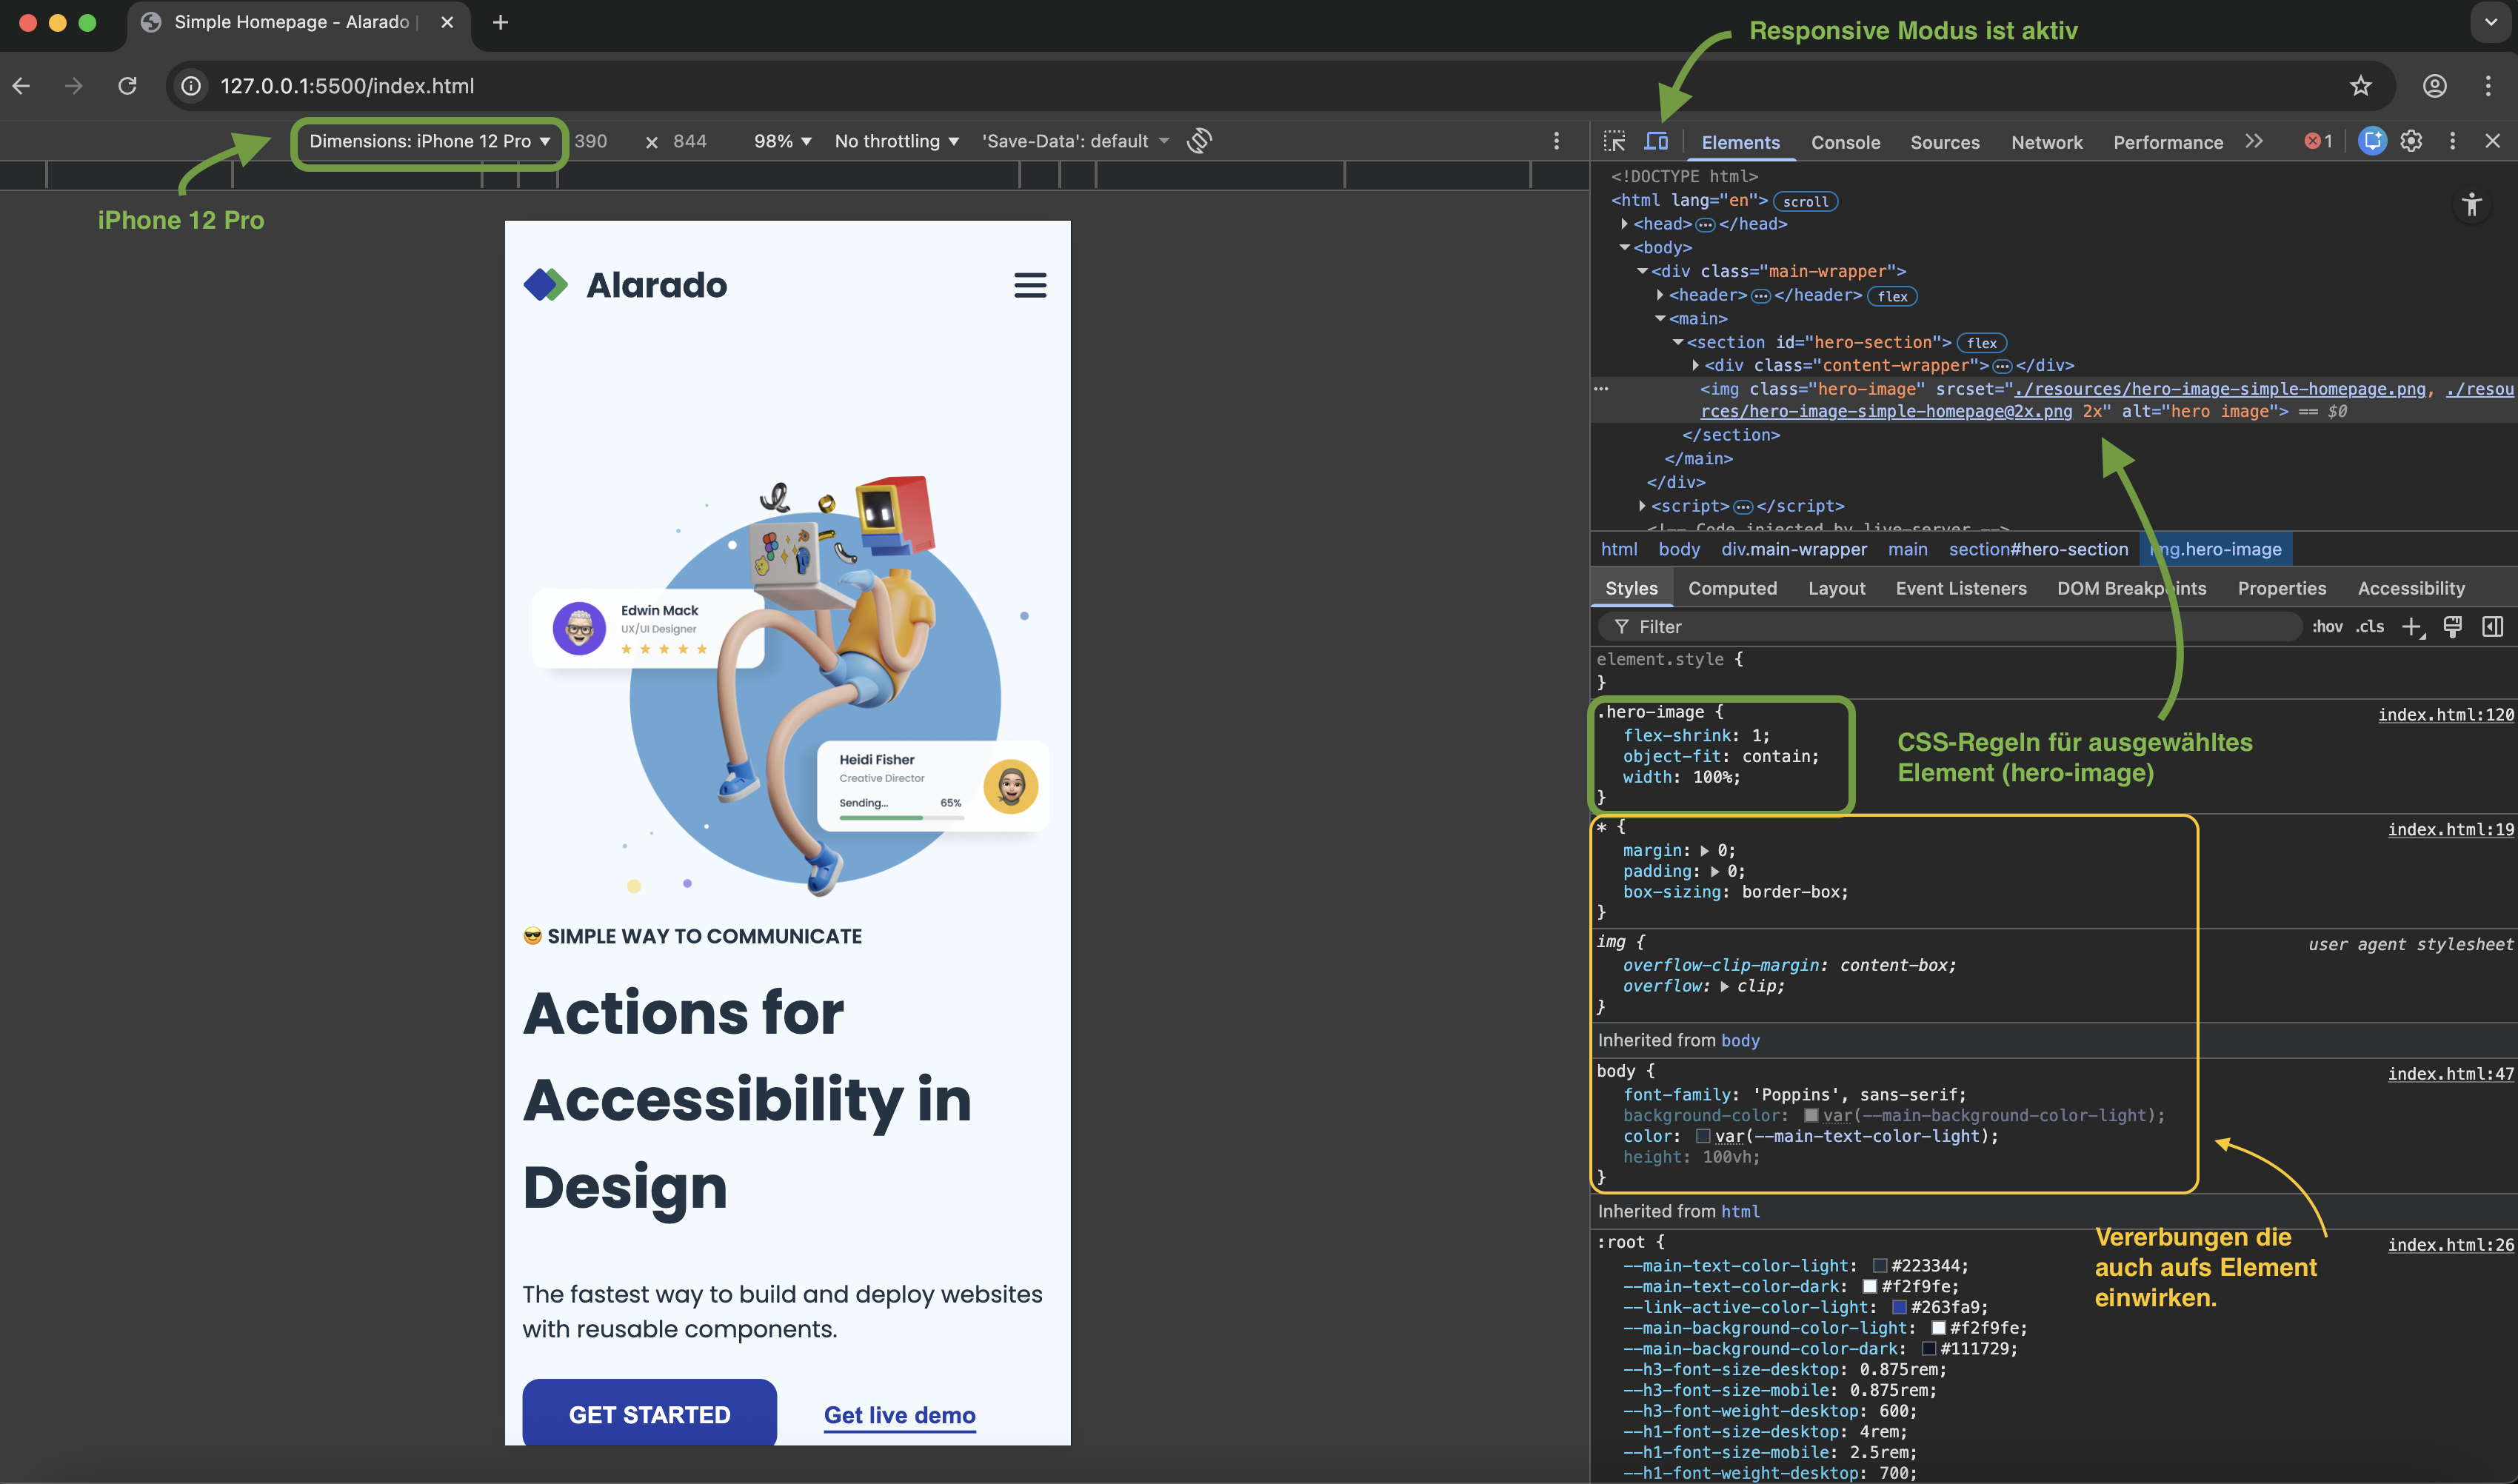This screenshot has width=2518, height=1484.
Task: Open DevTools settings gear
Action: pos(2411,142)
